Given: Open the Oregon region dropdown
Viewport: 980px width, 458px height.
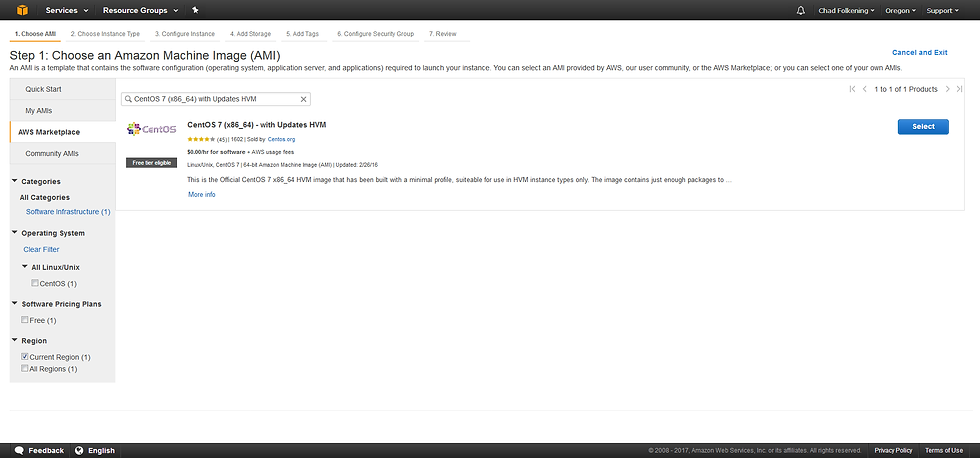Looking at the screenshot, I should coord(901,11).
